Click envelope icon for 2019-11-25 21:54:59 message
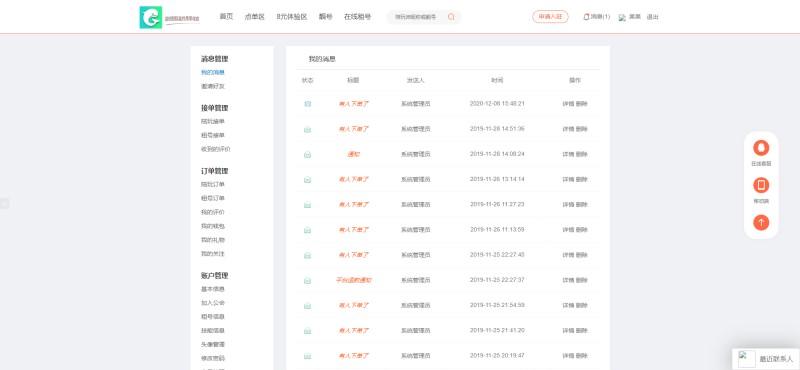 307,306
